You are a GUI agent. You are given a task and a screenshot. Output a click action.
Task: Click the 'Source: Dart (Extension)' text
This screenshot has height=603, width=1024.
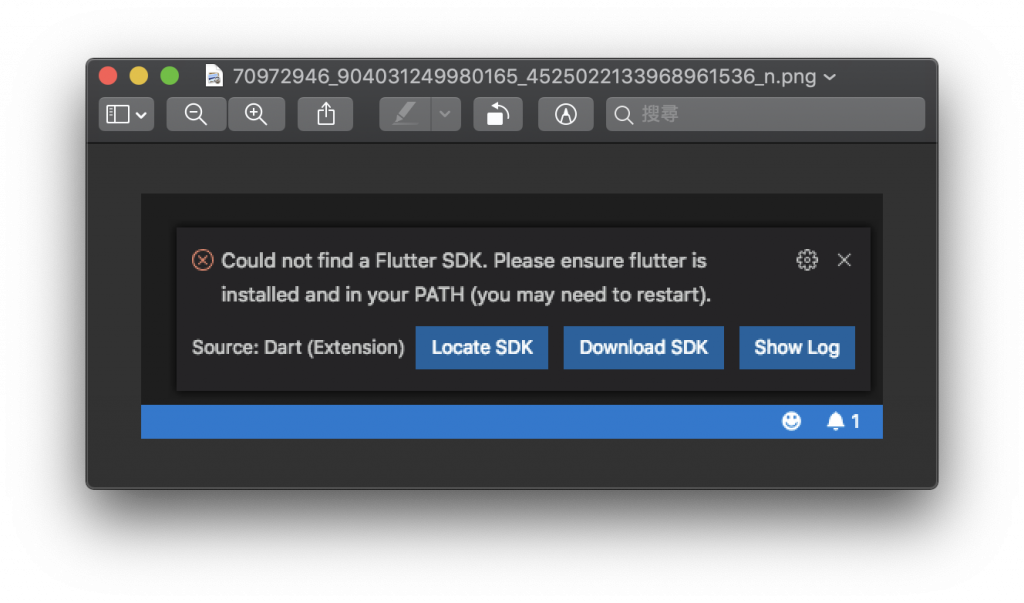pos(298,348)
